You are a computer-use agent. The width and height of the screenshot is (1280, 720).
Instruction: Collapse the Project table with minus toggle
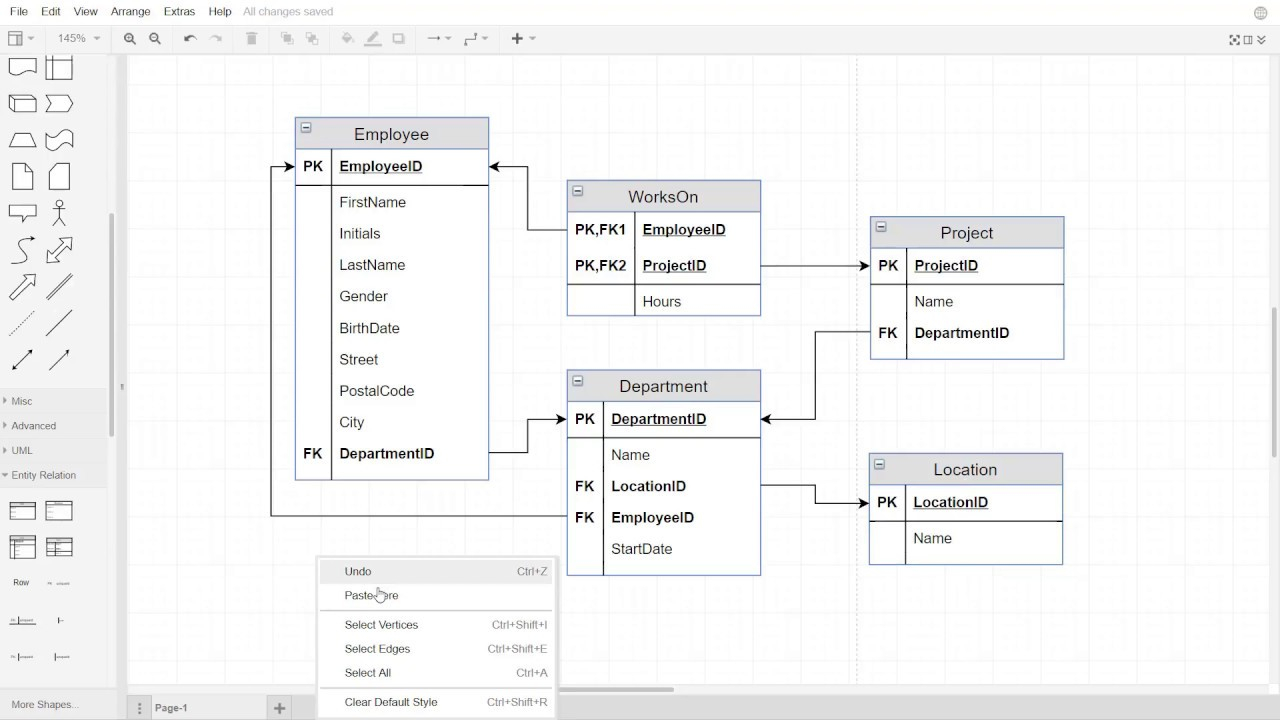pos(881,227)
